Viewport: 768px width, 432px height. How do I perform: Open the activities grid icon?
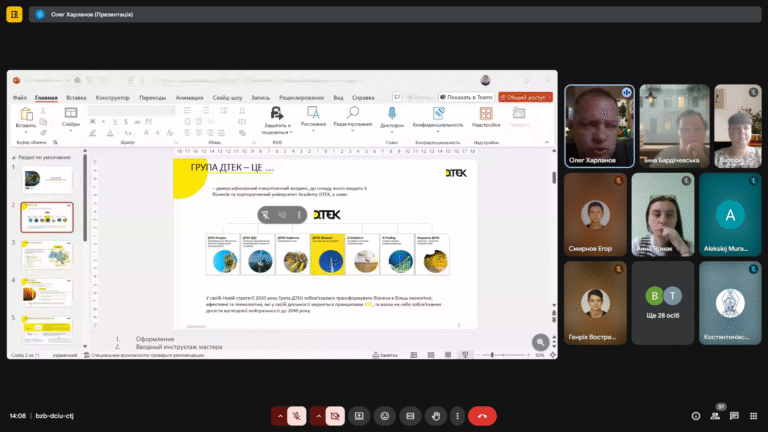pos(753,416)
